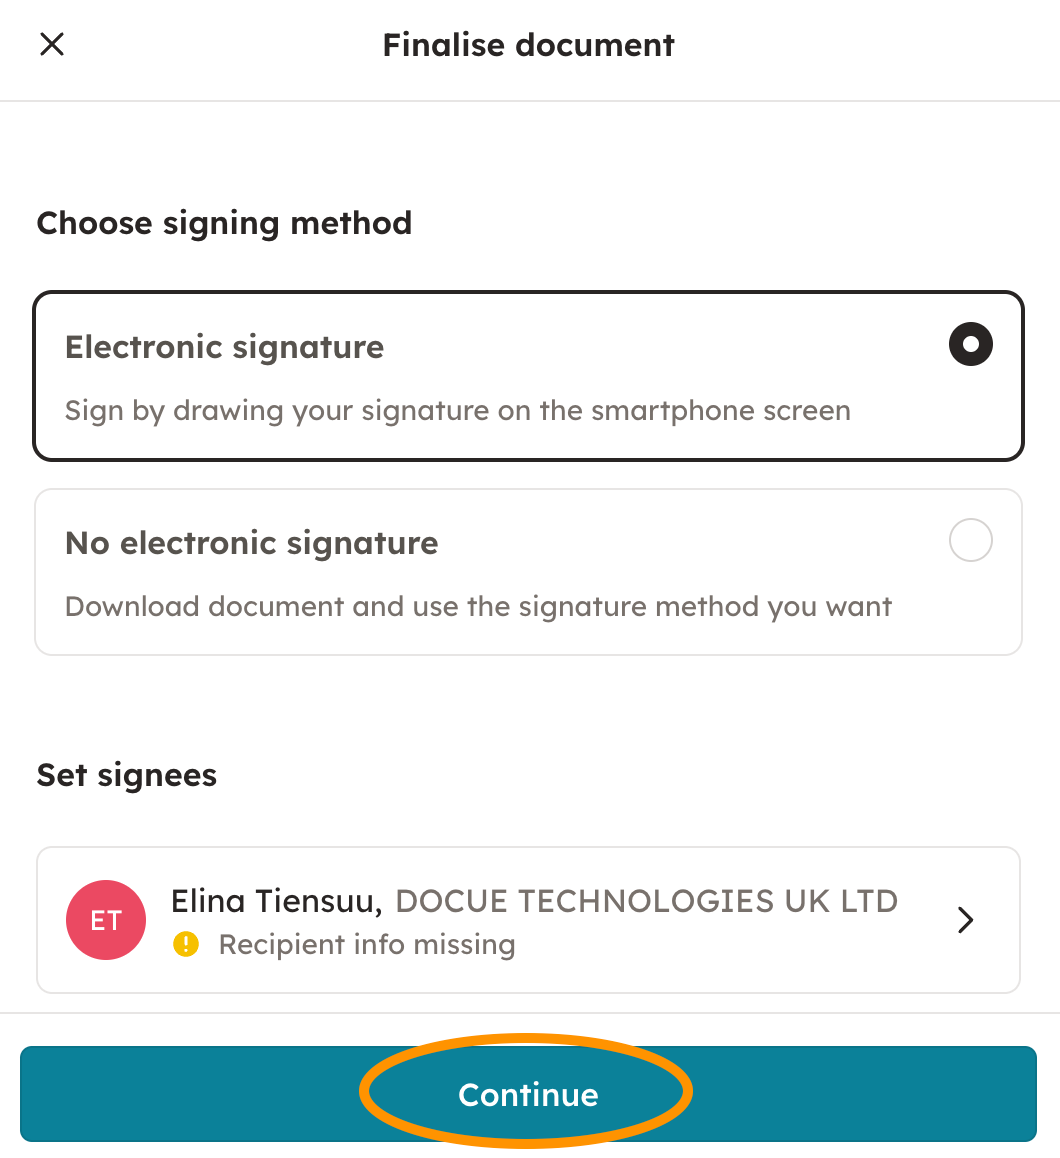Click the 'Finalise document' header title
Viewport: 1060px width, 1158px height.
(528, 45)
